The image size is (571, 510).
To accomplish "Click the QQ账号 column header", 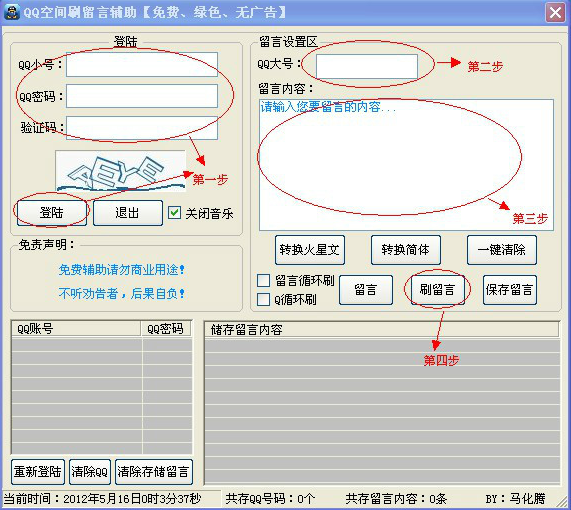I will tap(76, 329).
